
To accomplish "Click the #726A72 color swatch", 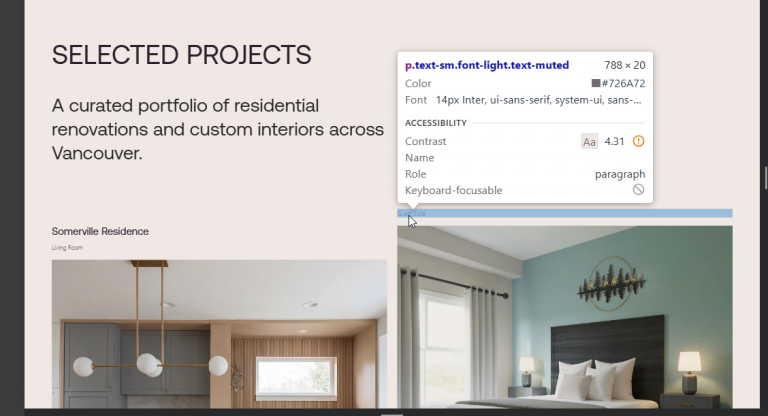I will tap(596, 83).
